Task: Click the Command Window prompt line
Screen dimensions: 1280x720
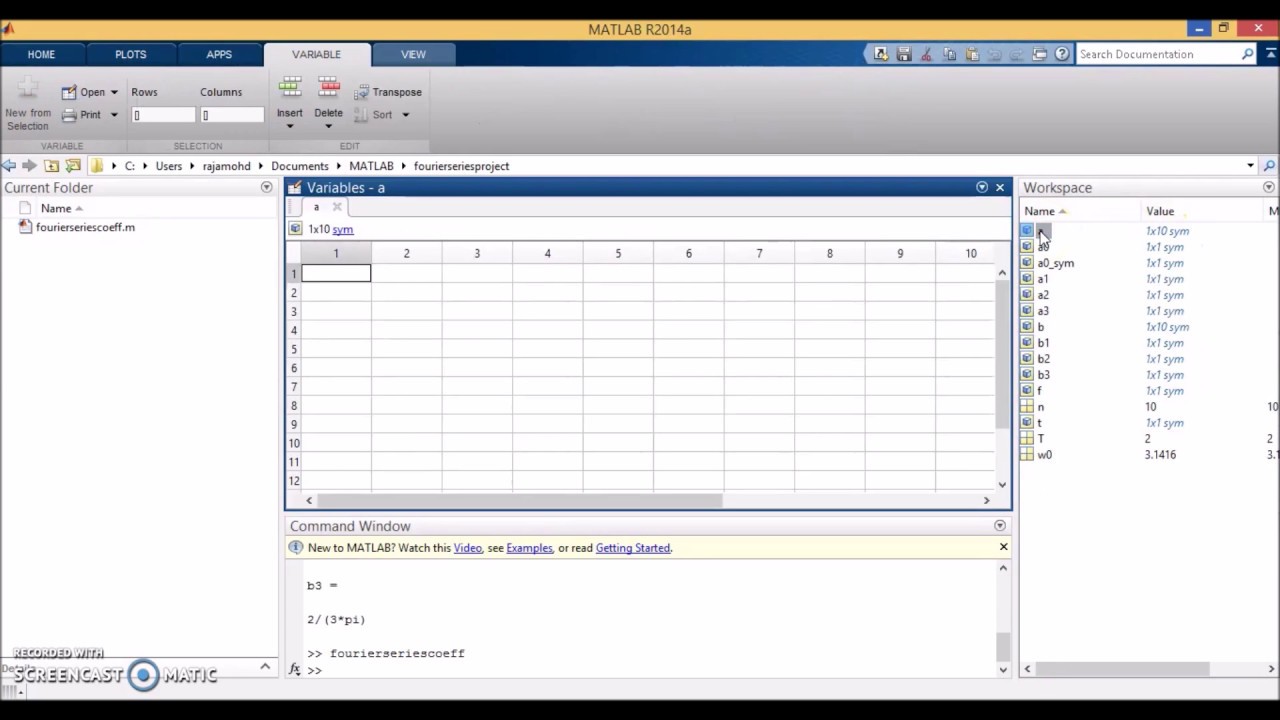Action: click(650, 670)
